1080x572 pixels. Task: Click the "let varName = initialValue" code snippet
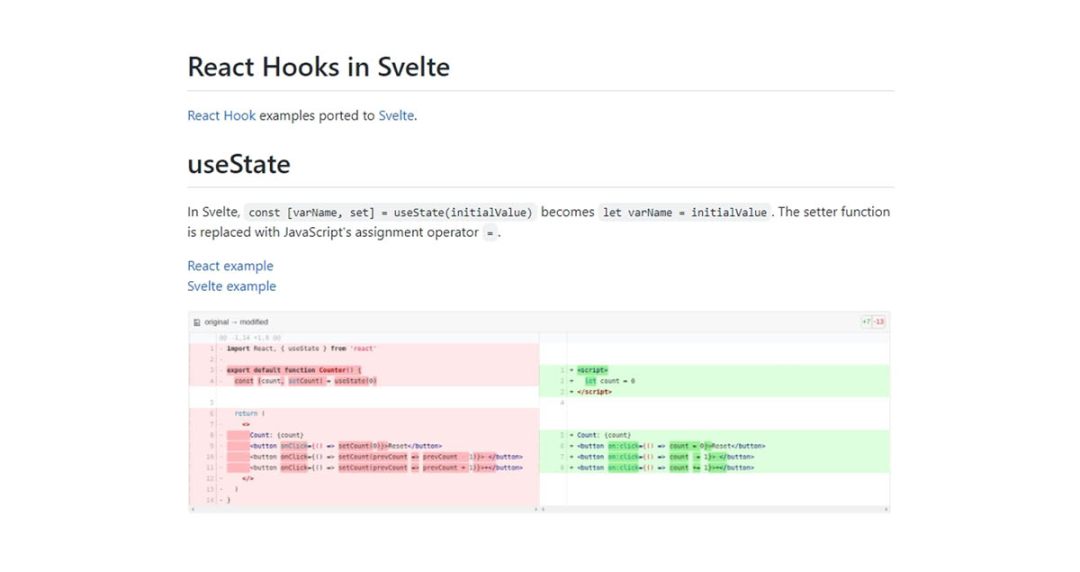pyautogui.click(x=685, y=212)
